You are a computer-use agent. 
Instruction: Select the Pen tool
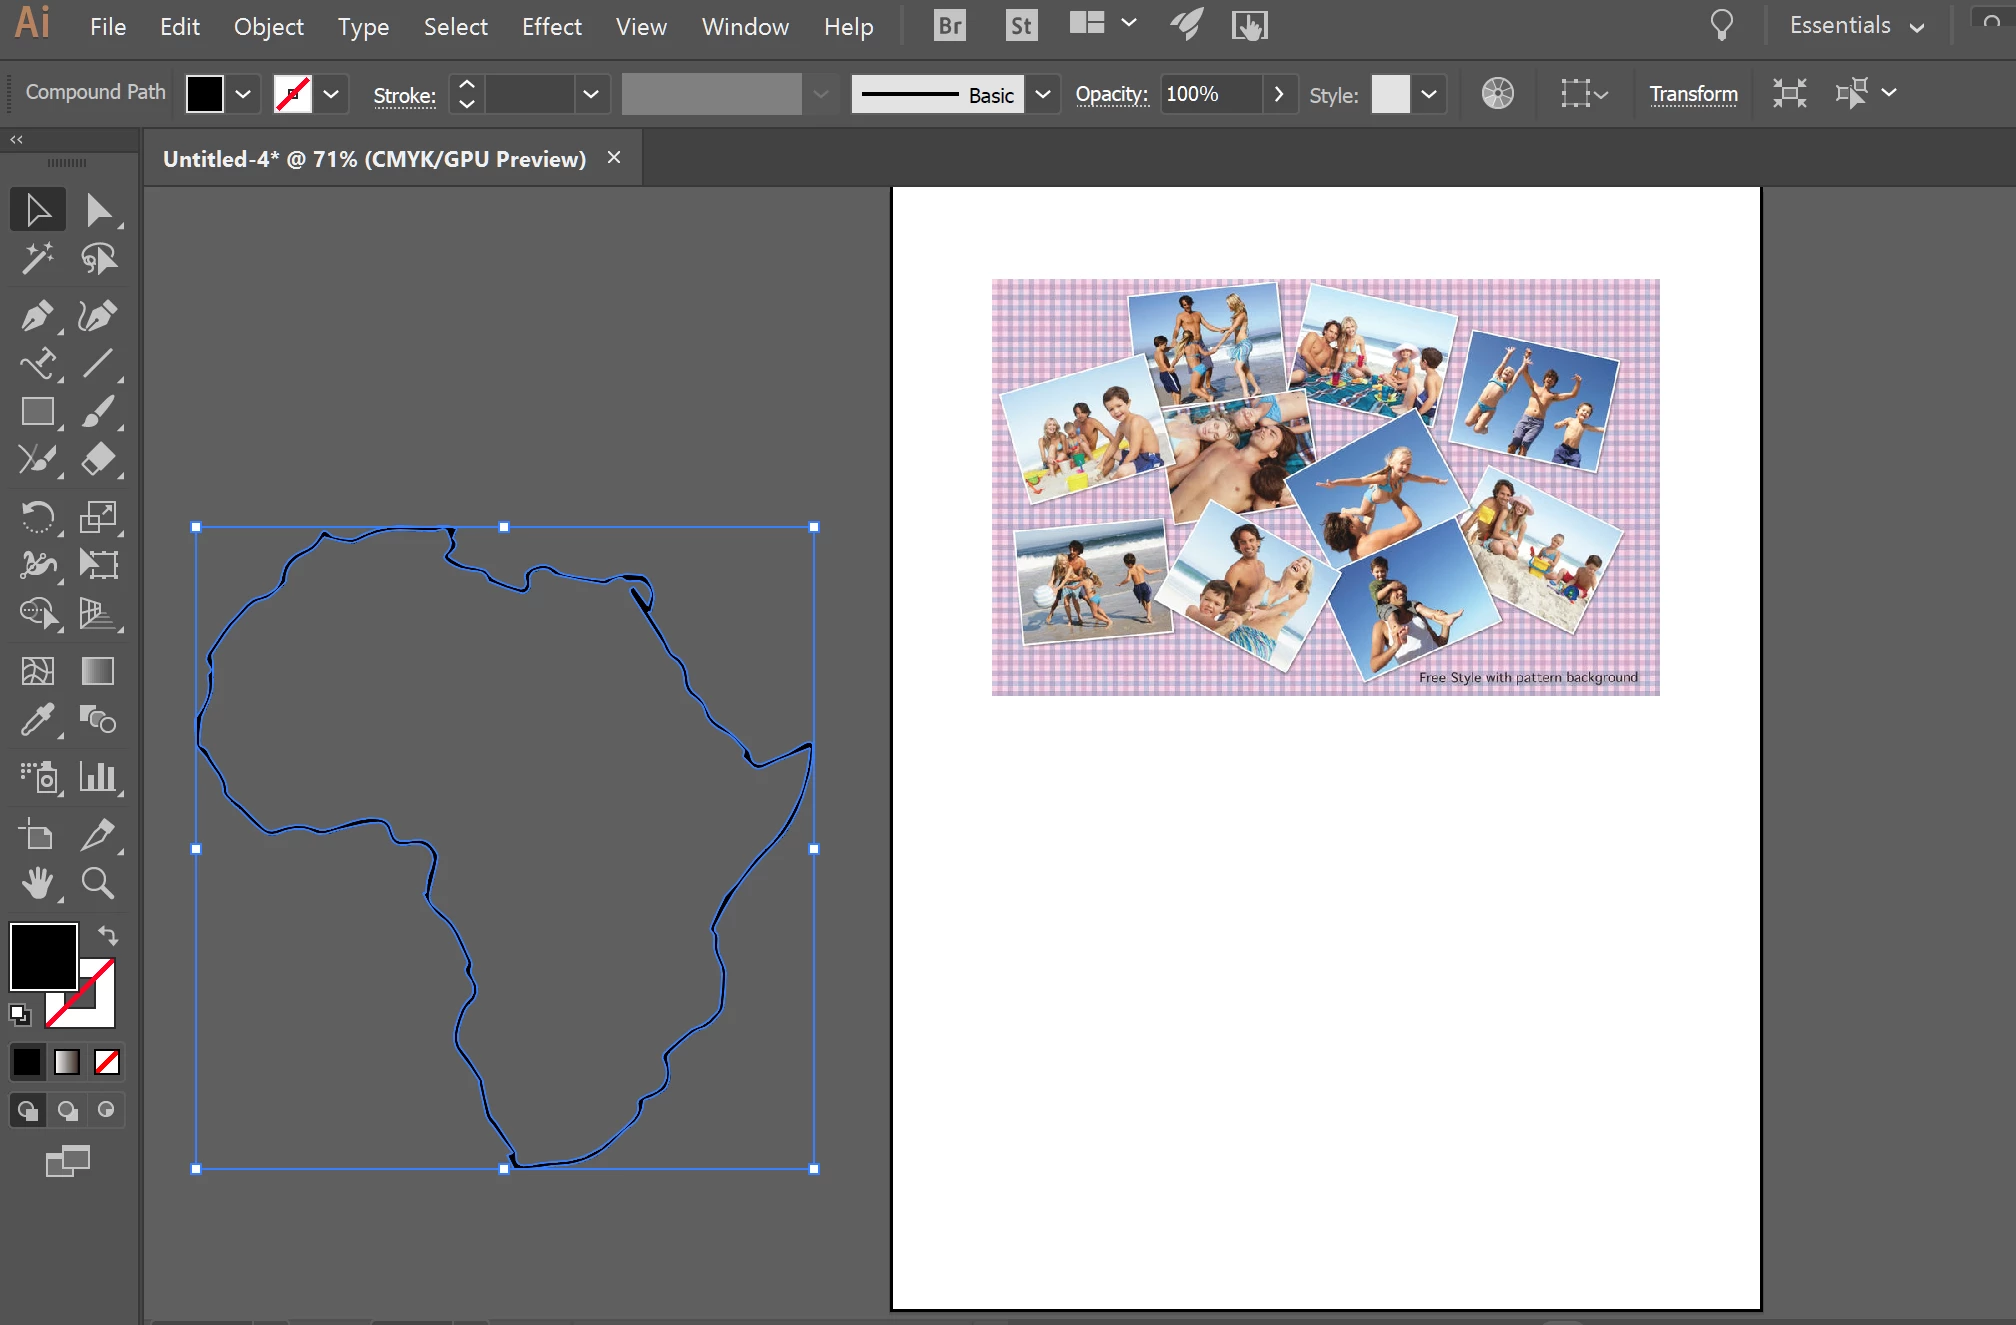[x=38, y=316]
